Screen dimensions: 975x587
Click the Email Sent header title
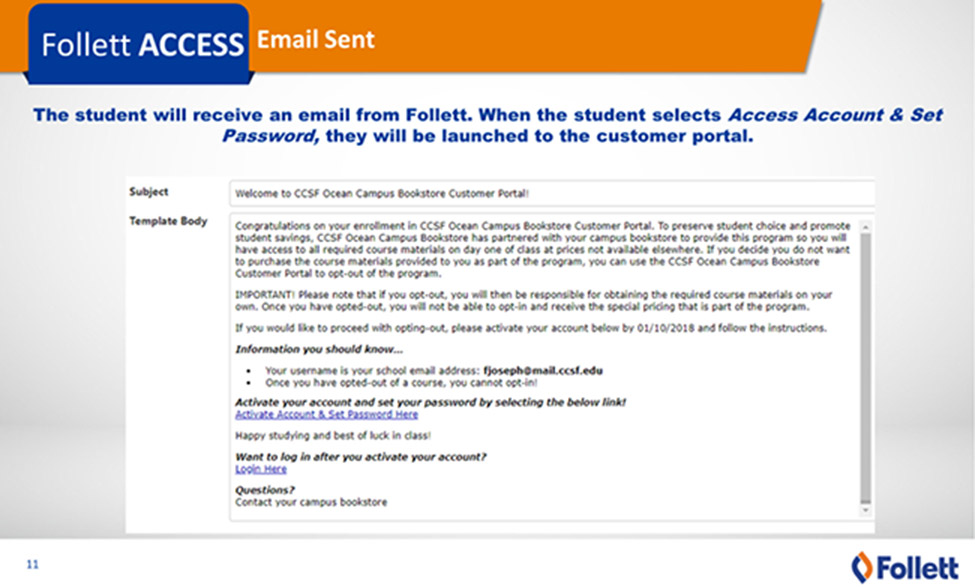tap(316, 39)
